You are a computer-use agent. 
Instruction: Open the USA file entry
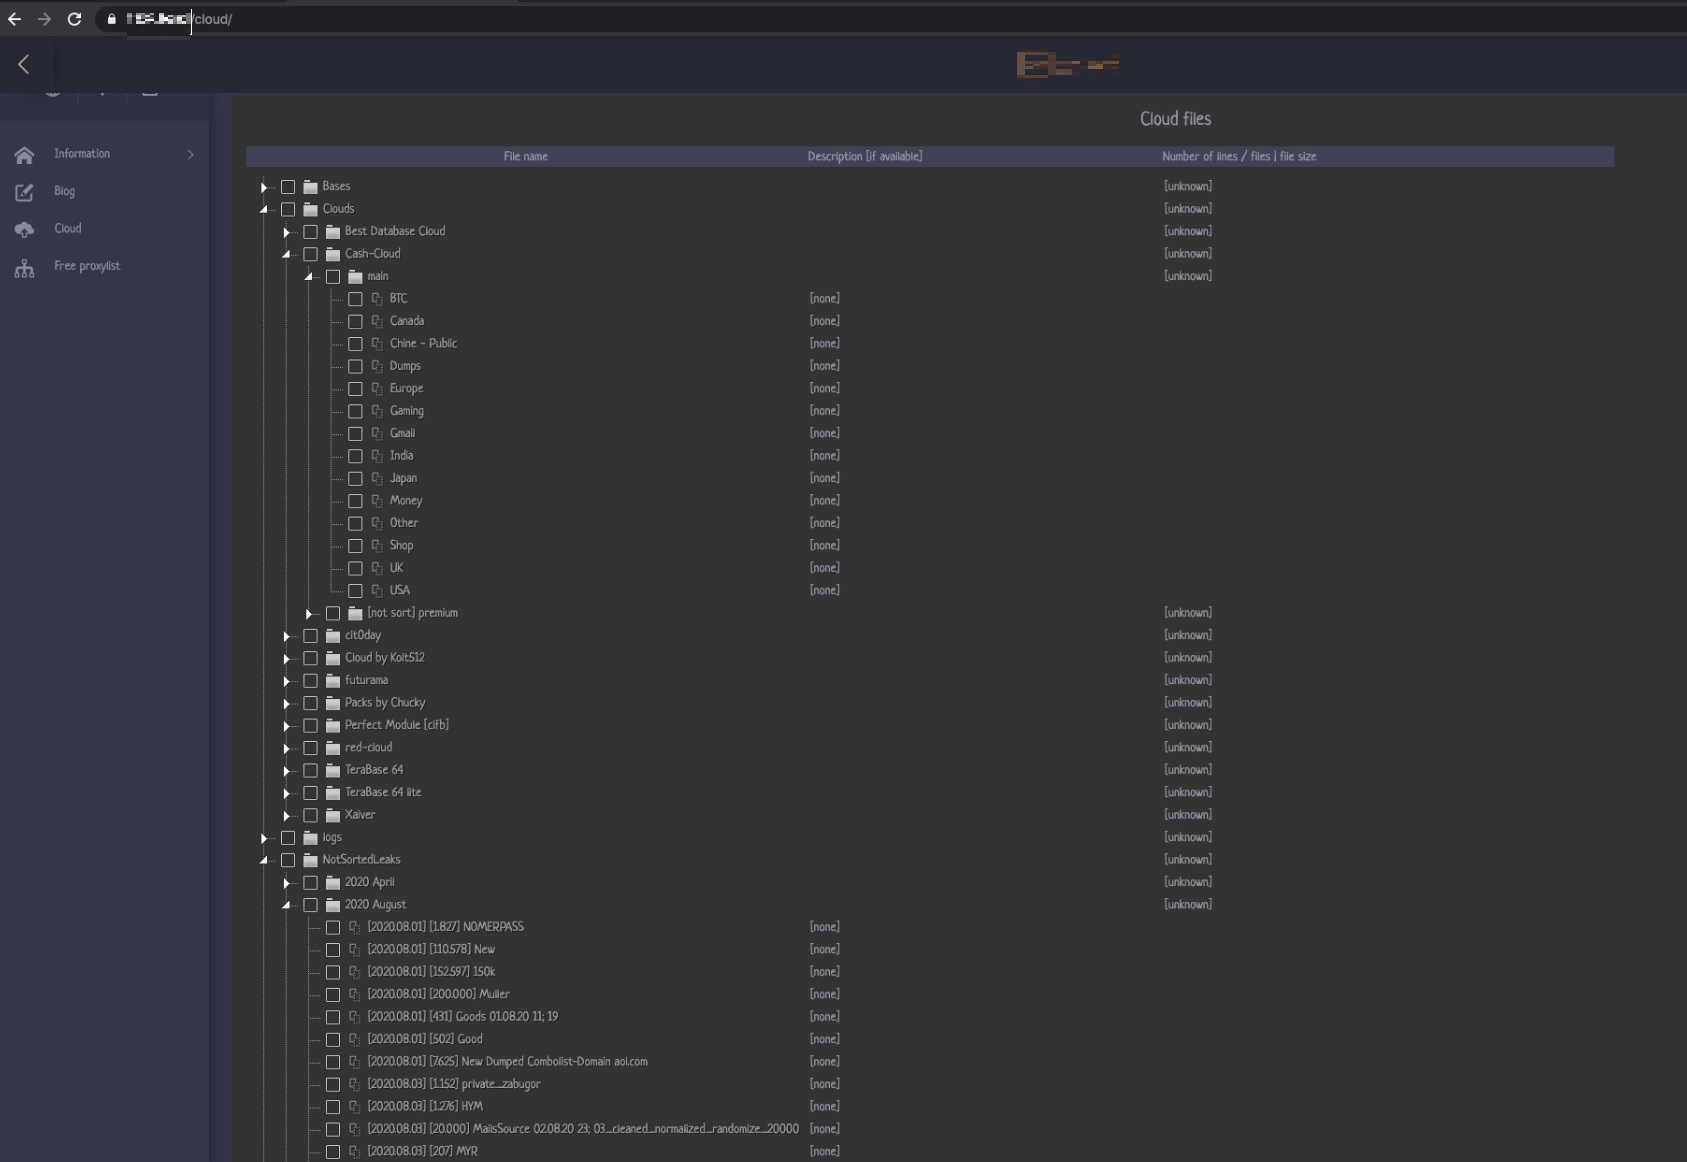[x=399, y=590]
